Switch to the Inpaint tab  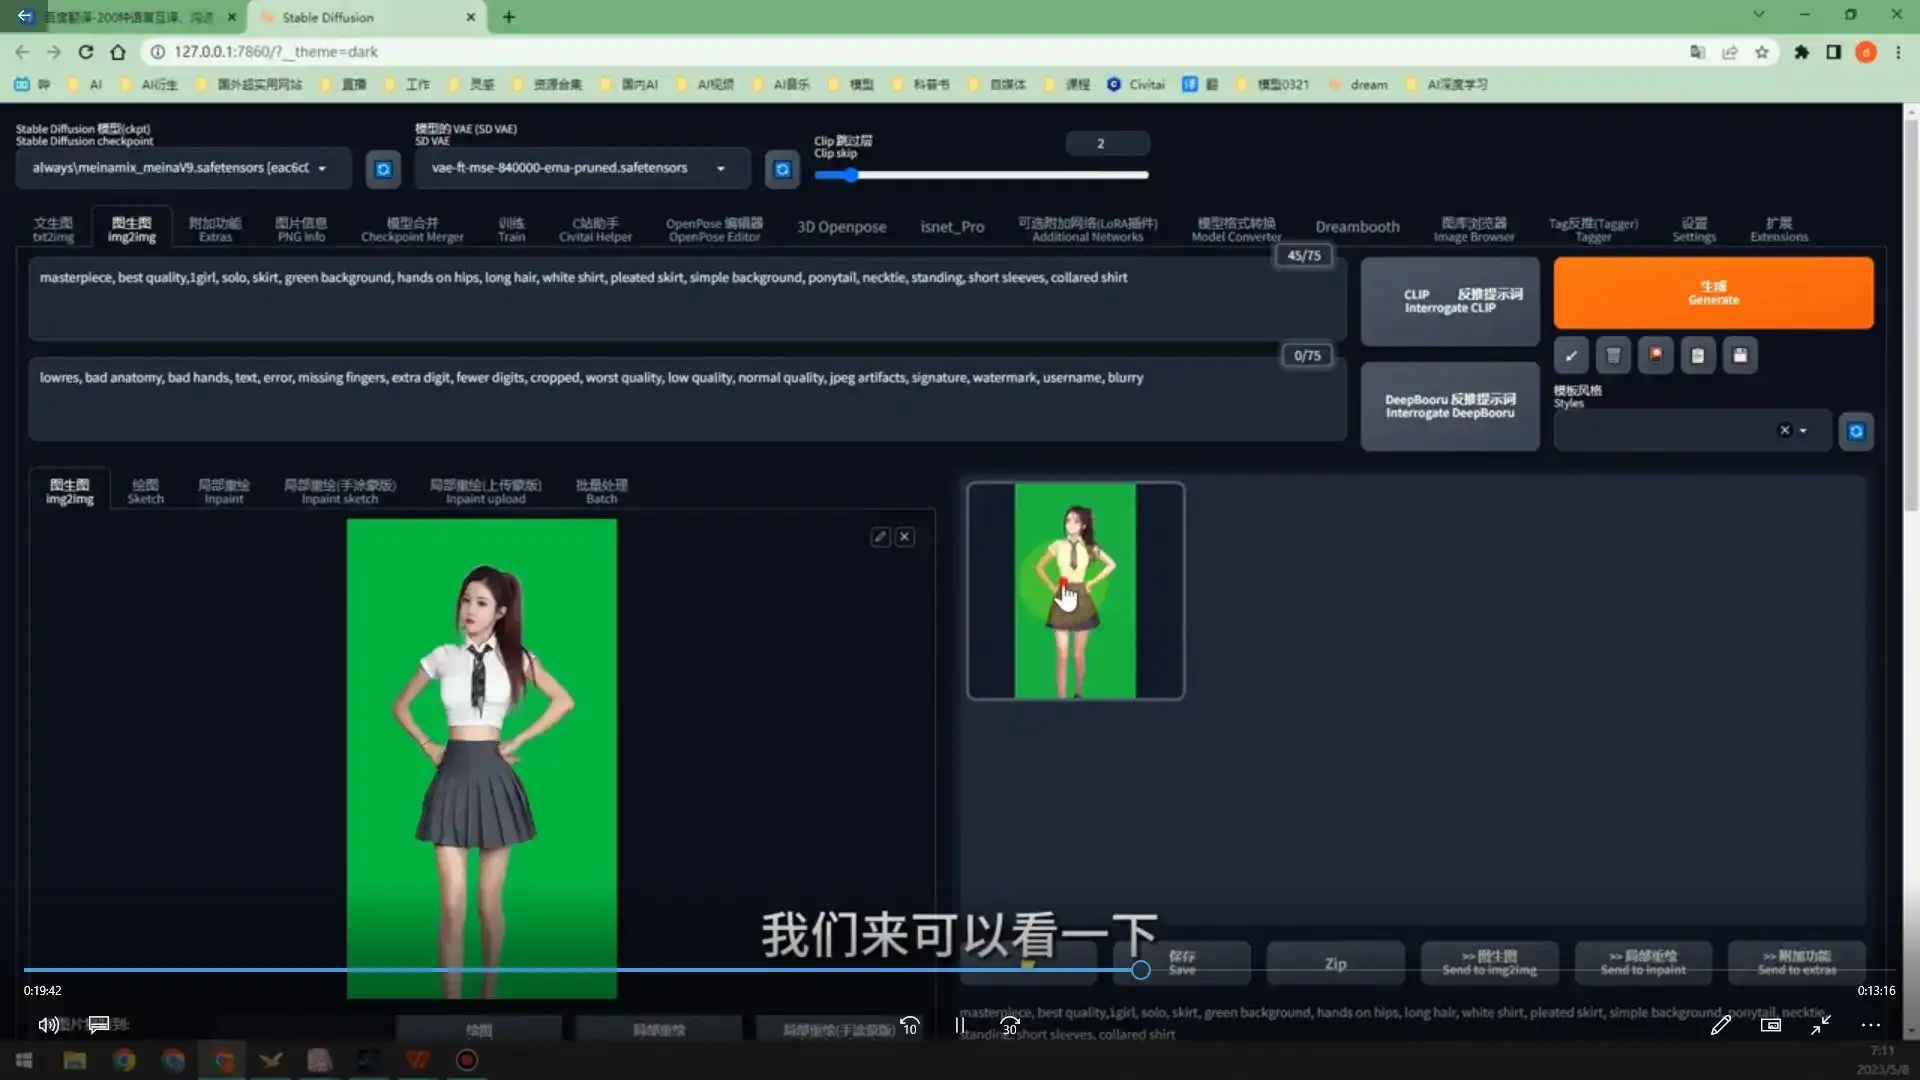[222, 489]
